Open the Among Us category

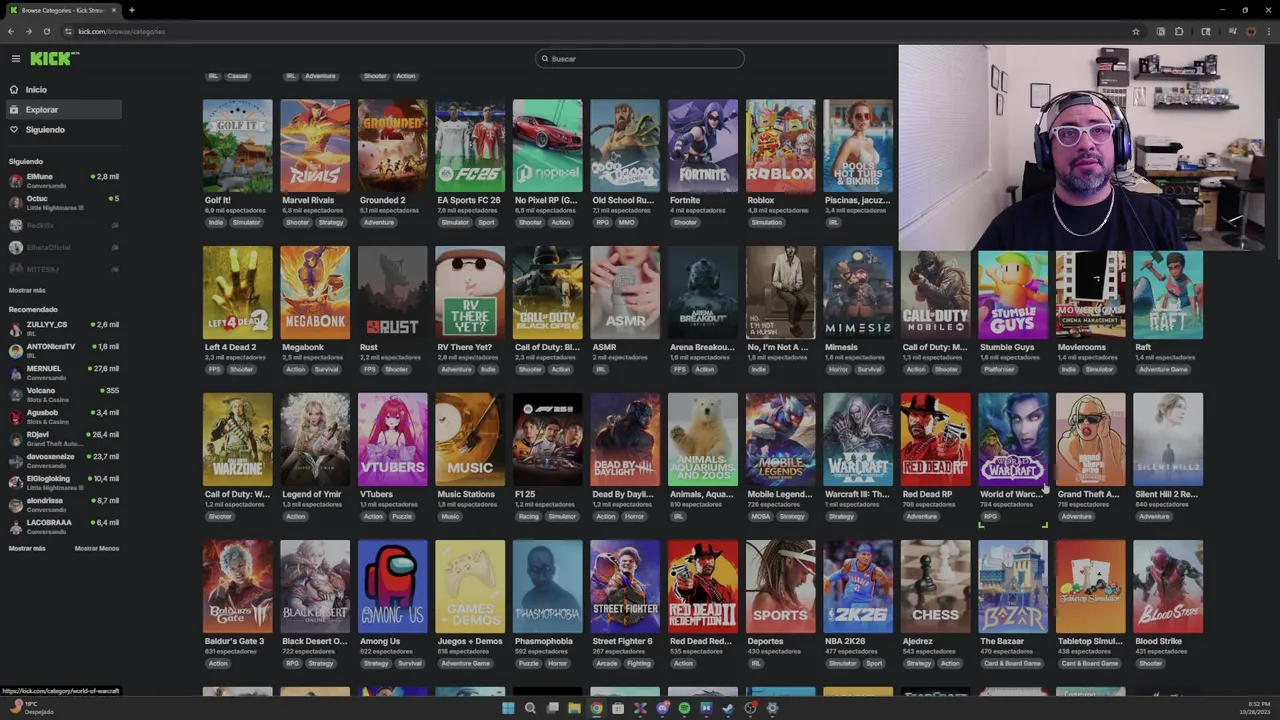393,587
